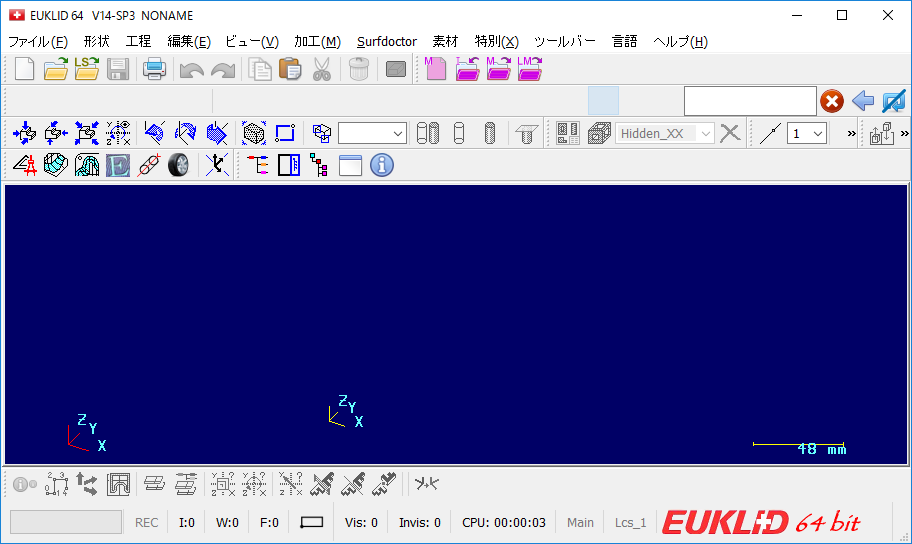
Task: Click the floppy disk save icon
Action: click(x=117, y=69)
